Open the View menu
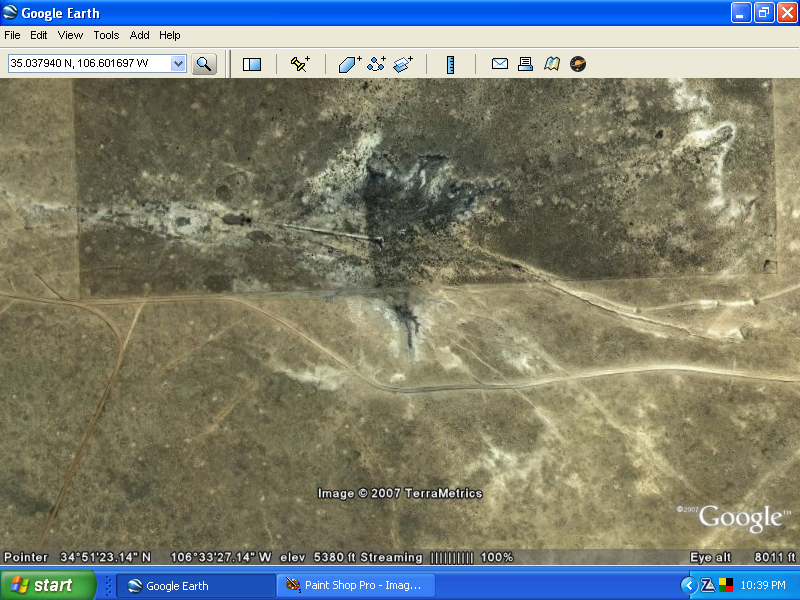800x600 pixels. click(70, 35)
